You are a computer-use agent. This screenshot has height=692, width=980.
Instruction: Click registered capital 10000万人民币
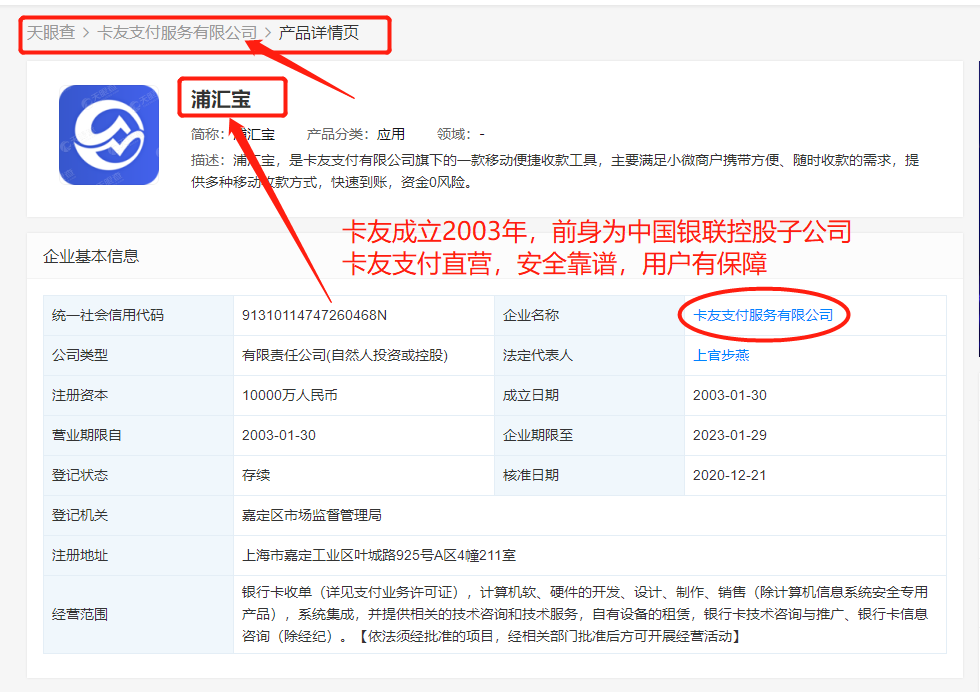[x=290, y=395]
